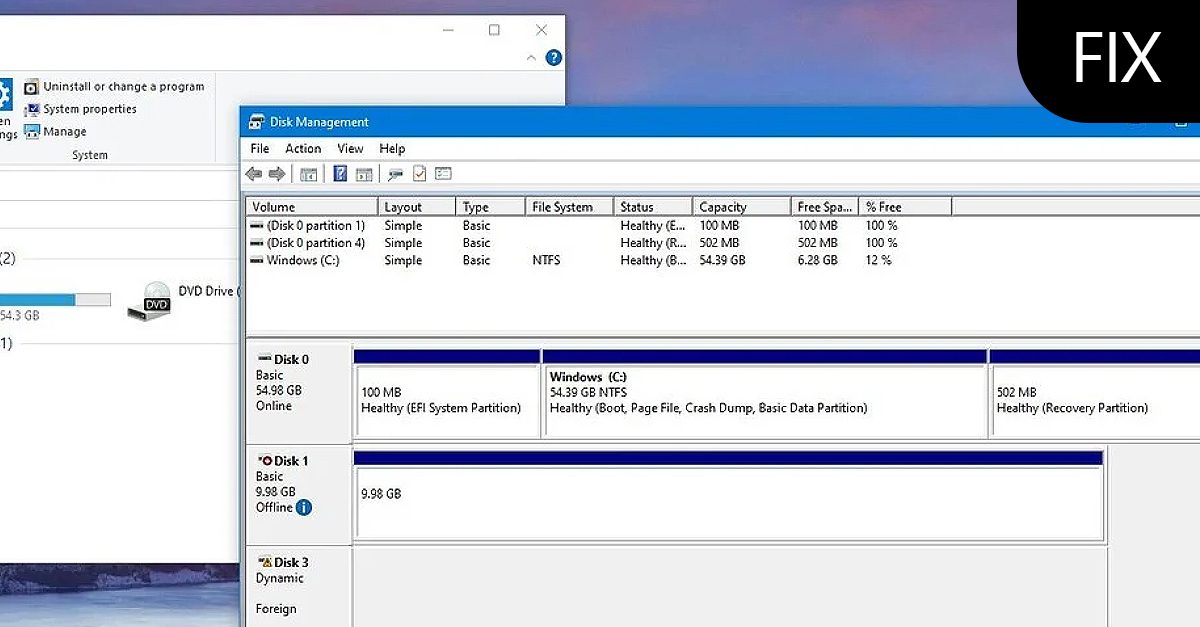Select the Windows (C:) partition block
1200x627 pixels.
coord(765,397)
